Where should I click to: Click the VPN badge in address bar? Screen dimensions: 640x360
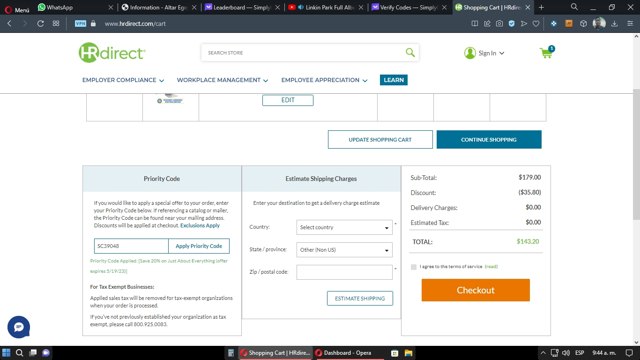pos(80,24)
